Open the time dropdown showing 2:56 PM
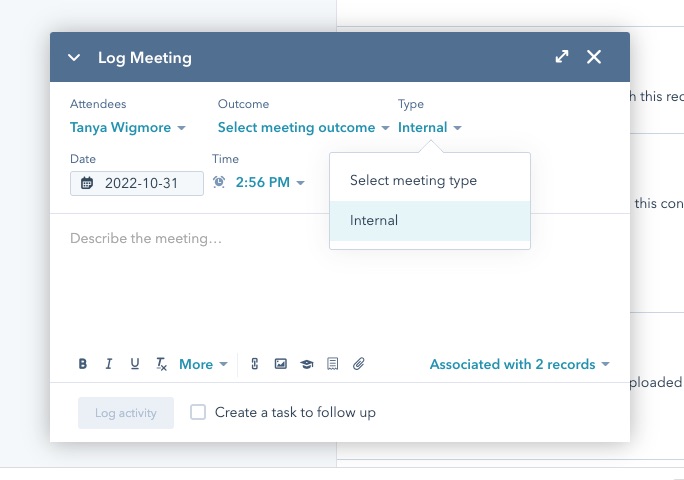Image resolution: width=684 pixels, height=480 pixels. pos(269,183)
